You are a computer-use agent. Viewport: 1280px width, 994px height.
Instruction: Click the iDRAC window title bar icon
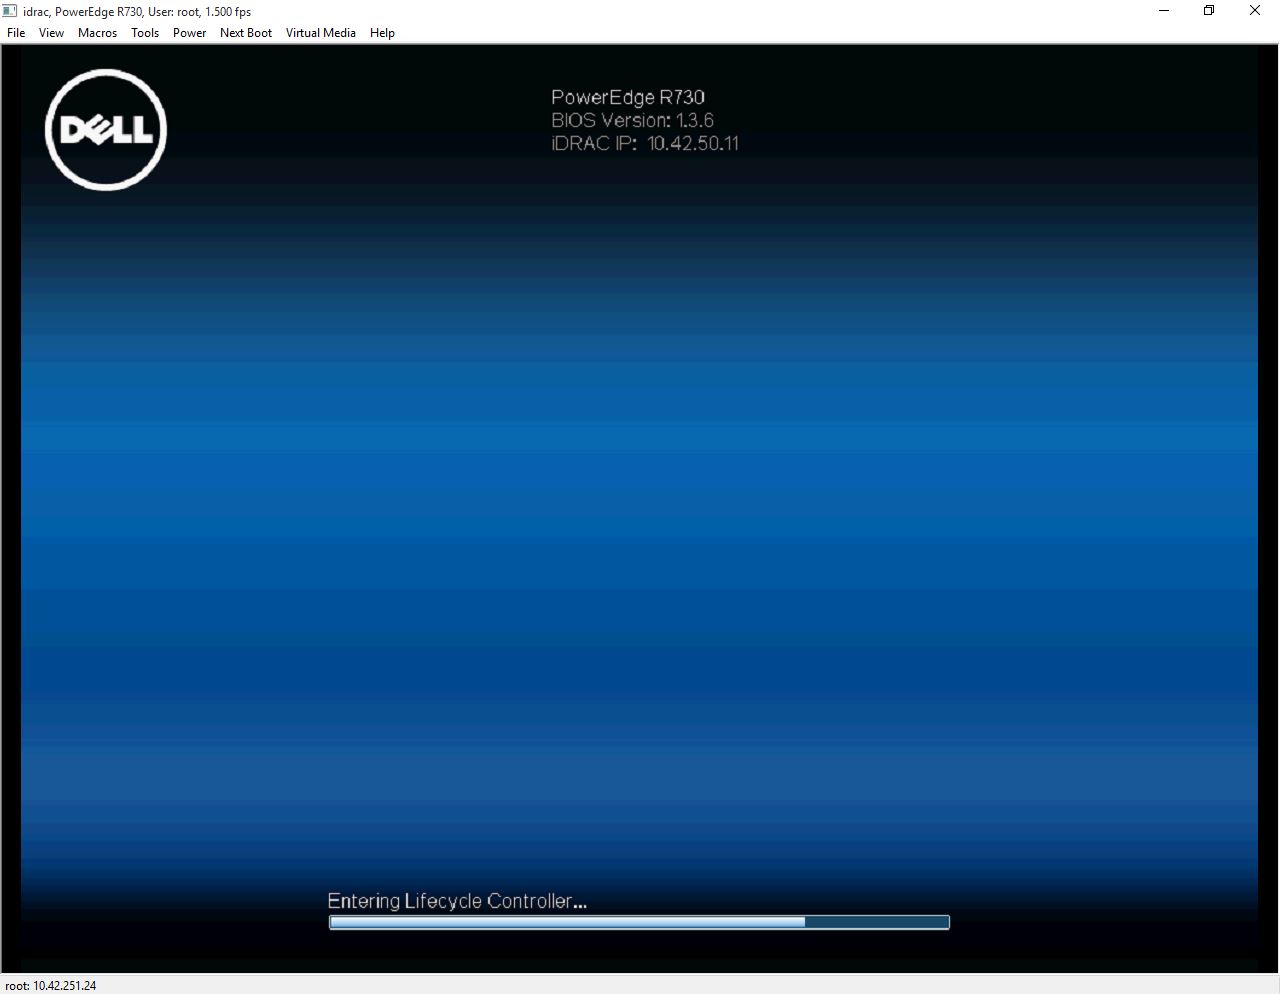[10, 11]
